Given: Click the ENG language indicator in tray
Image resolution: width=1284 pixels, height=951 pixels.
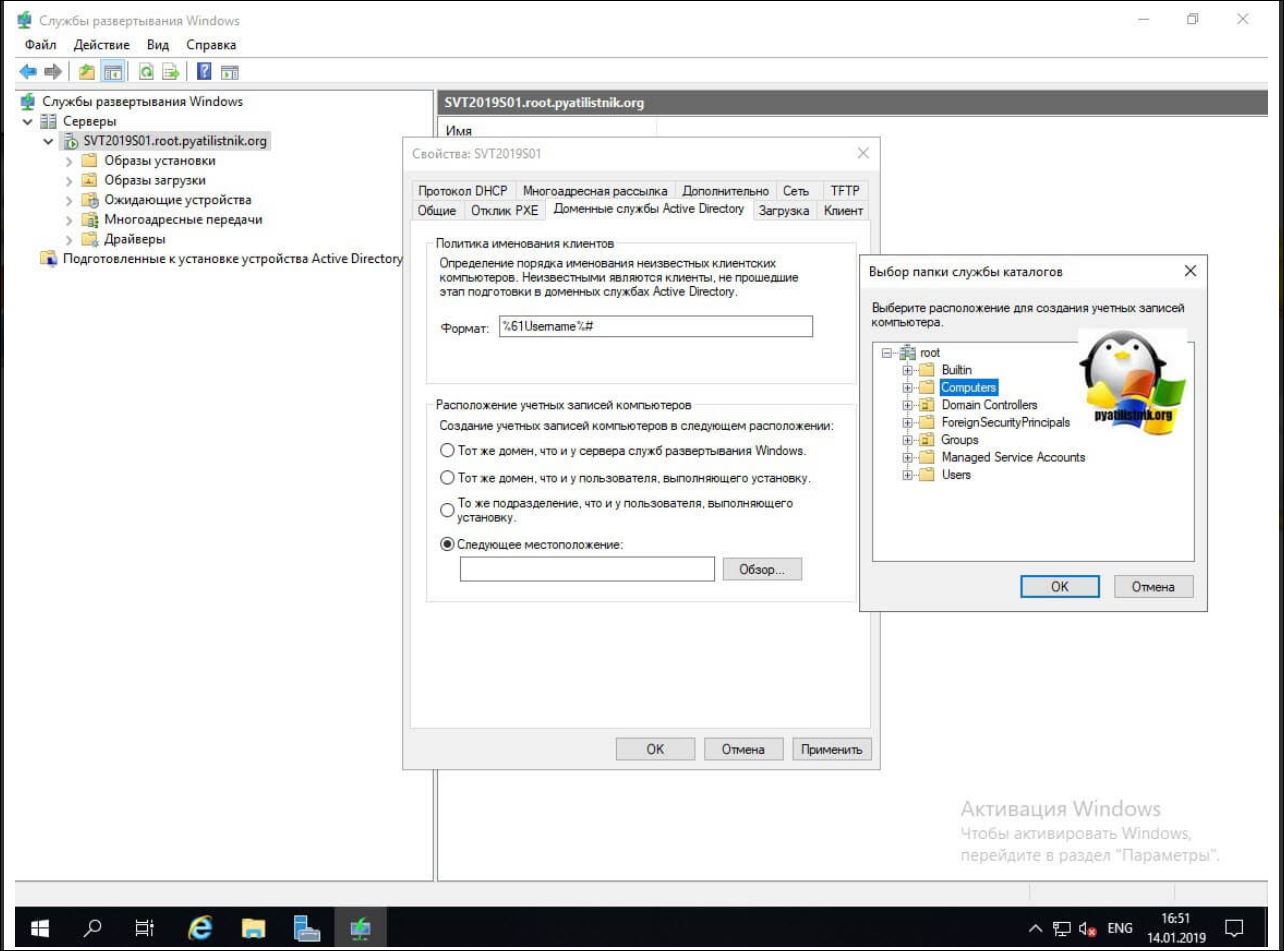Looking at the screenshot, I should click(1120, 929).
